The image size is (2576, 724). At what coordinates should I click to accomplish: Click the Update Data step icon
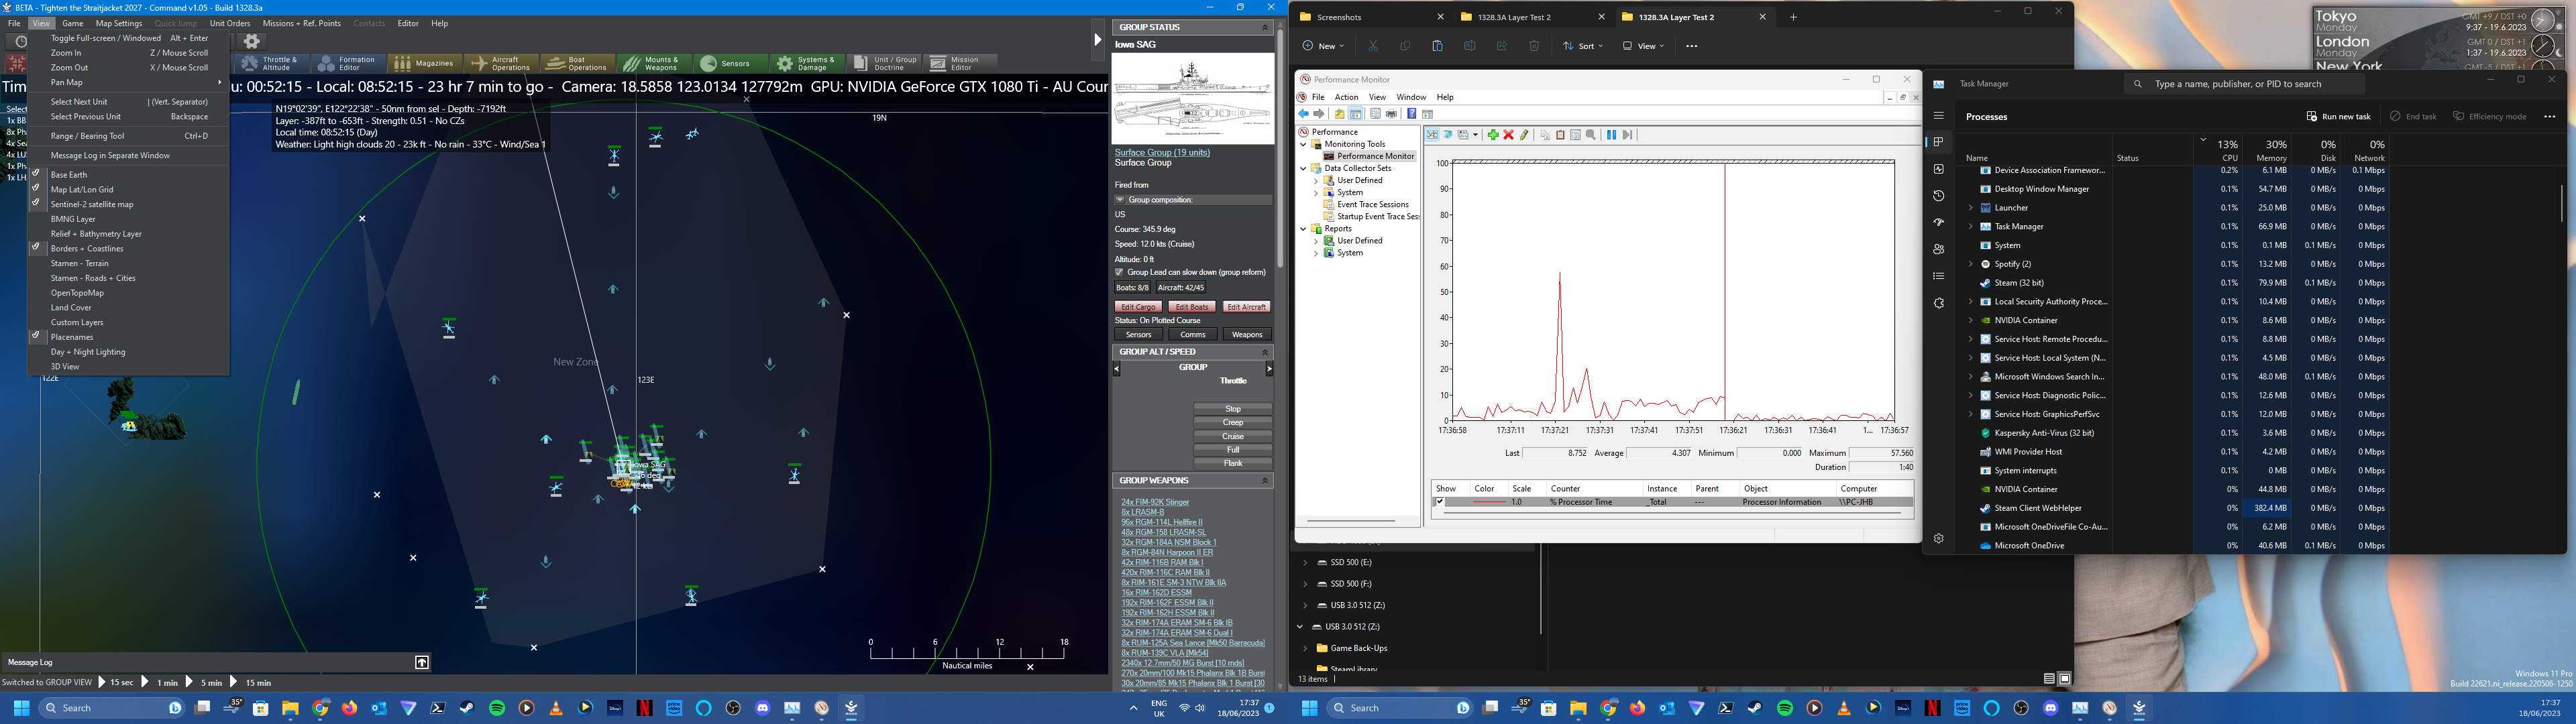(1627, 135)
